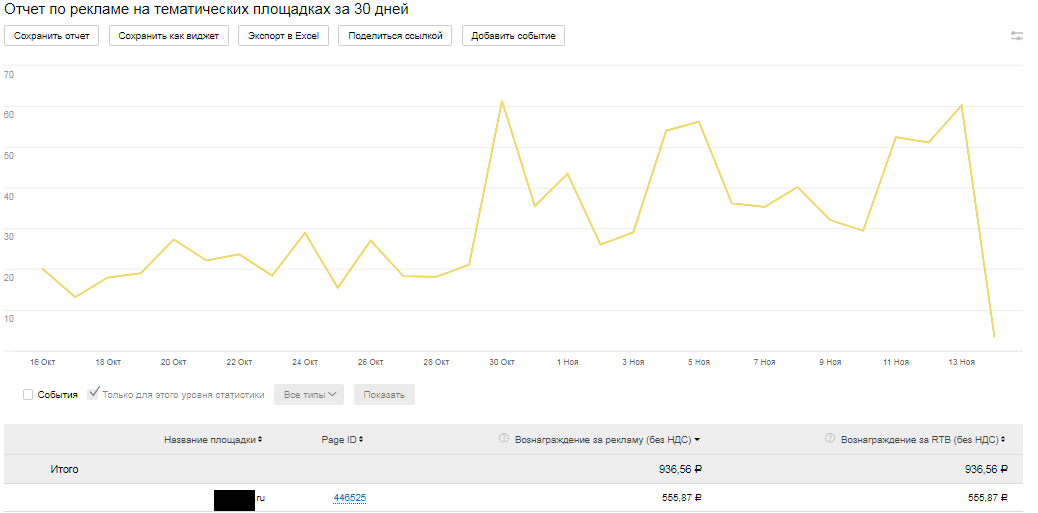Click chart data point at 13 Ноя
Screen dimensions: 1038x513
click(962, 105)
